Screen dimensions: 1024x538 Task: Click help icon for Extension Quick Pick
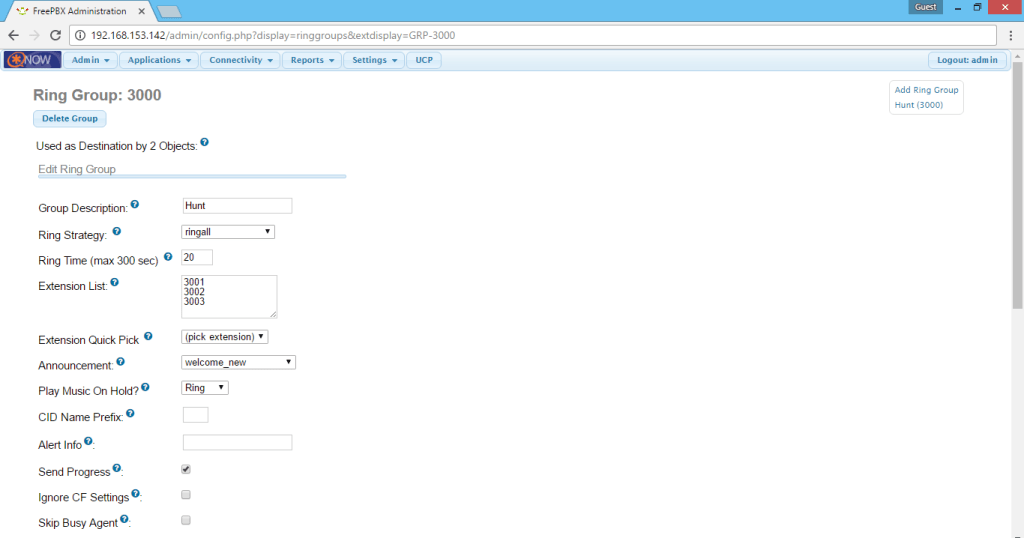[148, 336]
